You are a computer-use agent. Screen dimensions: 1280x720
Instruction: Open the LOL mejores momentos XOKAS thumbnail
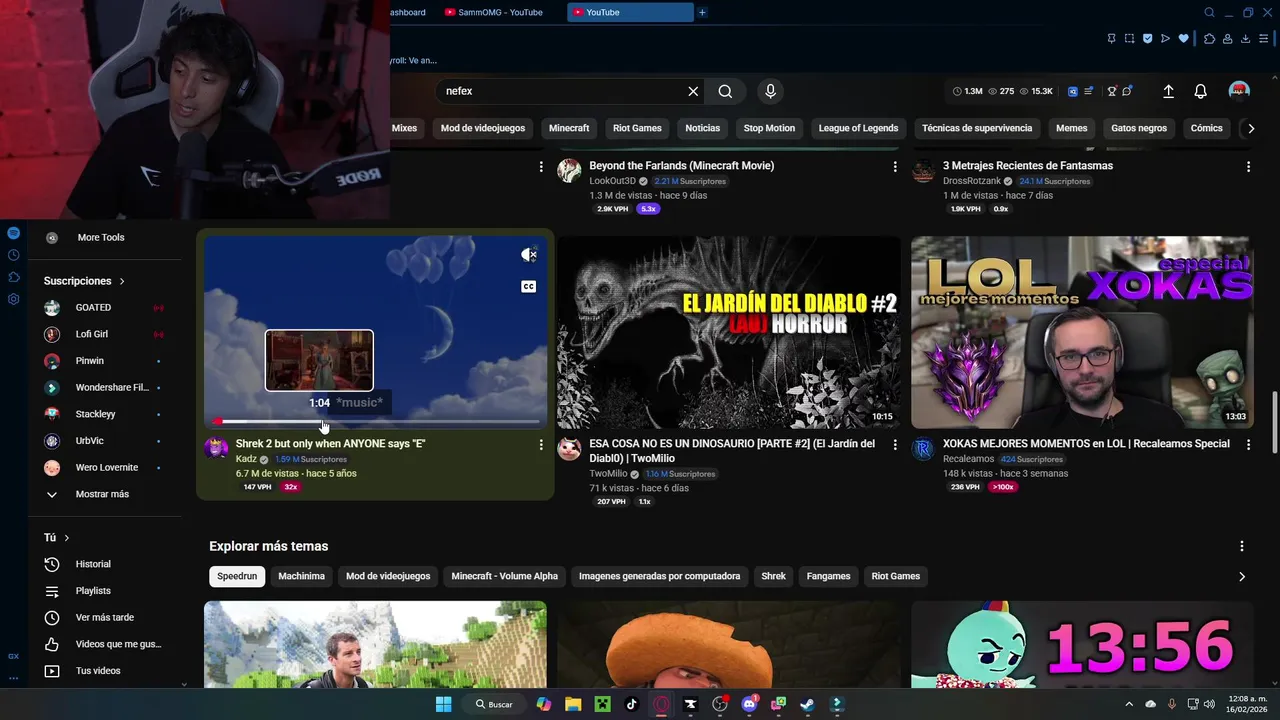pyautogui.click(x=1082, y=332)
